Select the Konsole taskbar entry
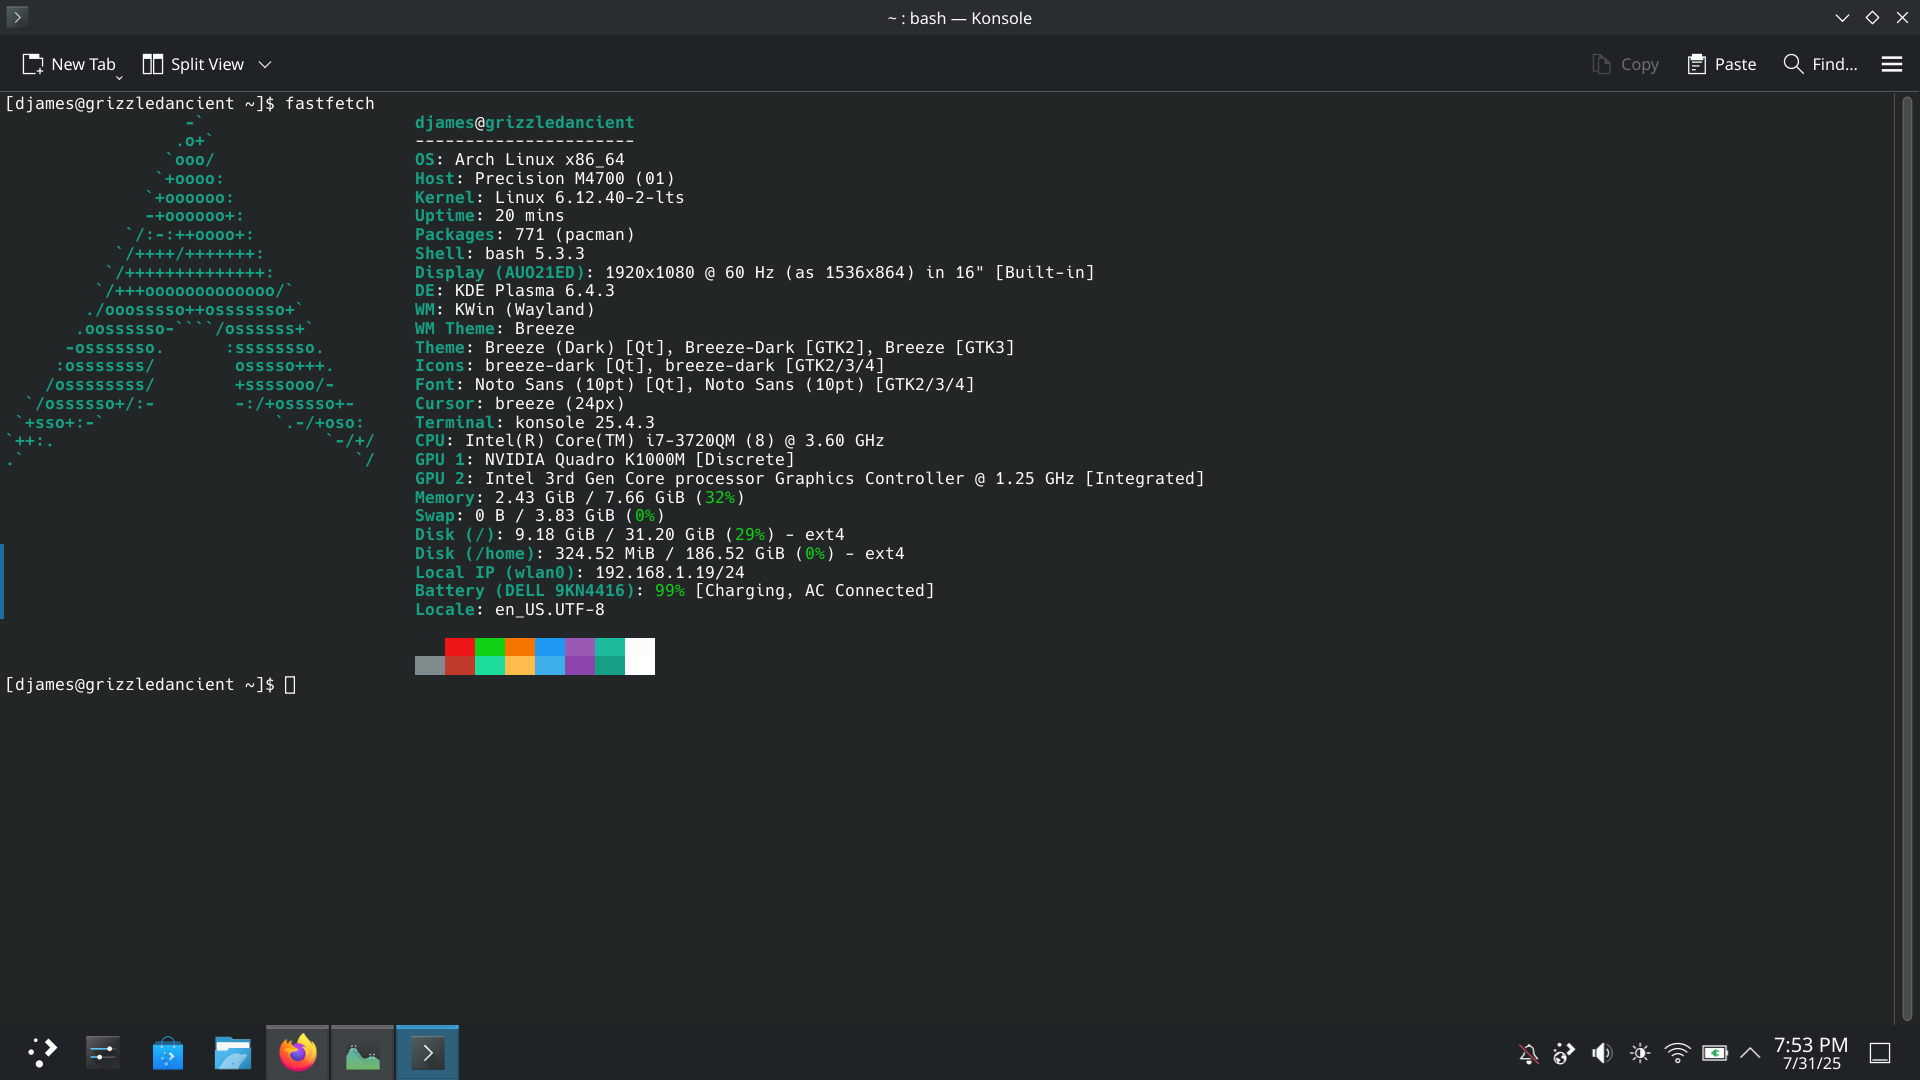 coord(427,1052)
